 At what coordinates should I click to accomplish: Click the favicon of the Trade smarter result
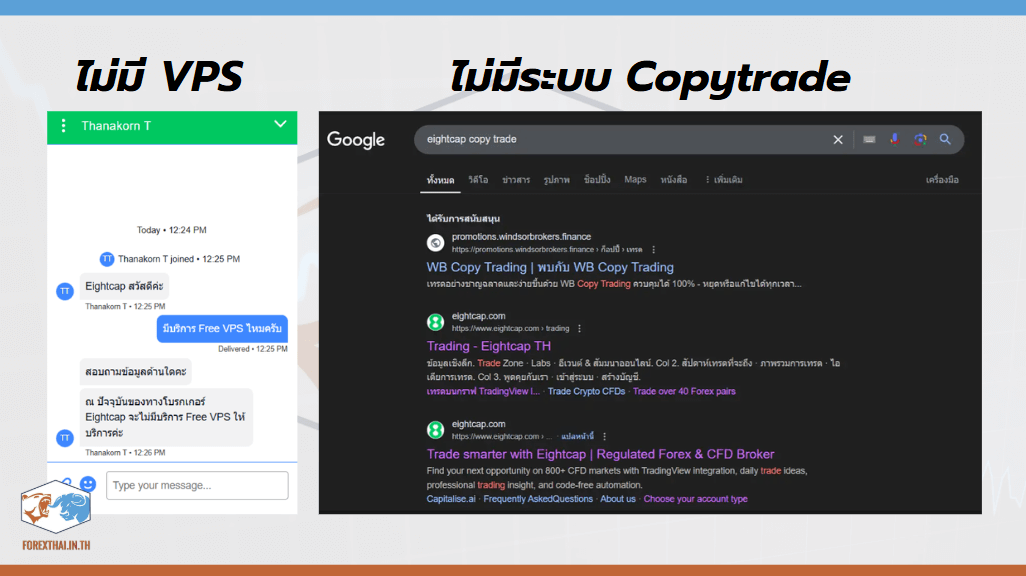435,430
